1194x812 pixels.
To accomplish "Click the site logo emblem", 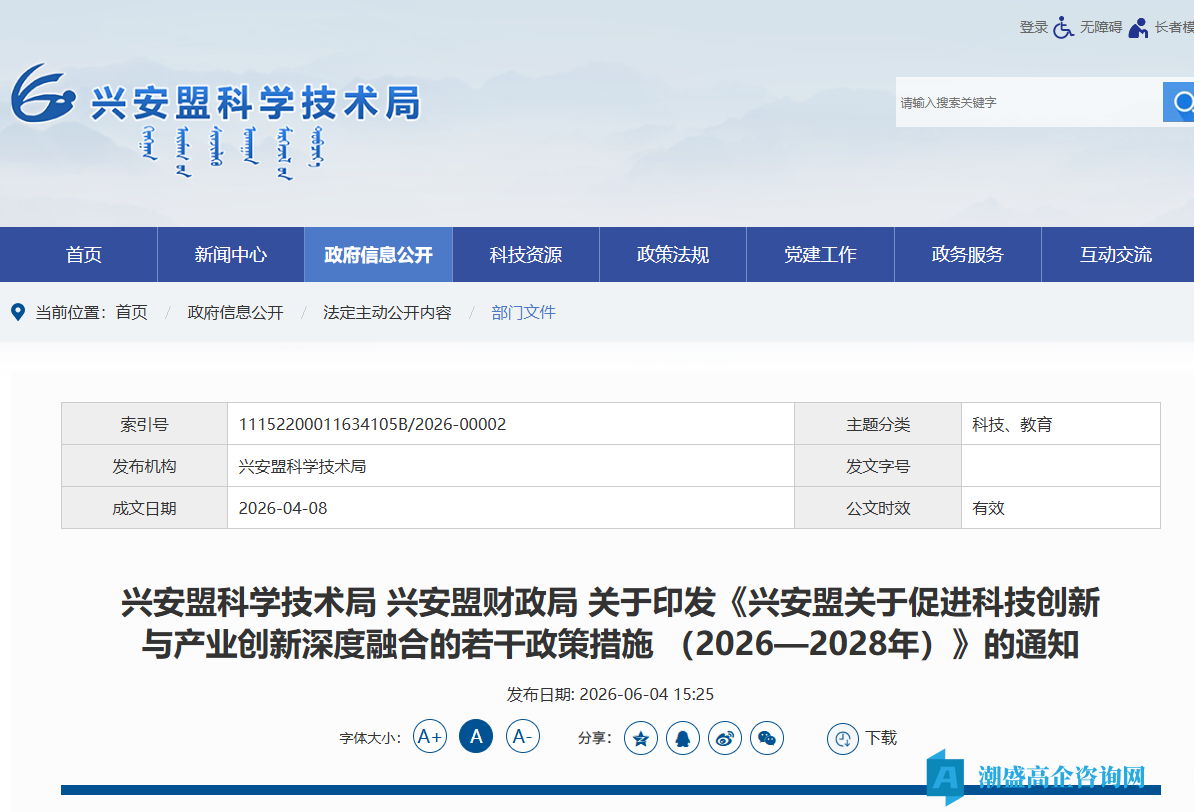I will pos(43,93).
